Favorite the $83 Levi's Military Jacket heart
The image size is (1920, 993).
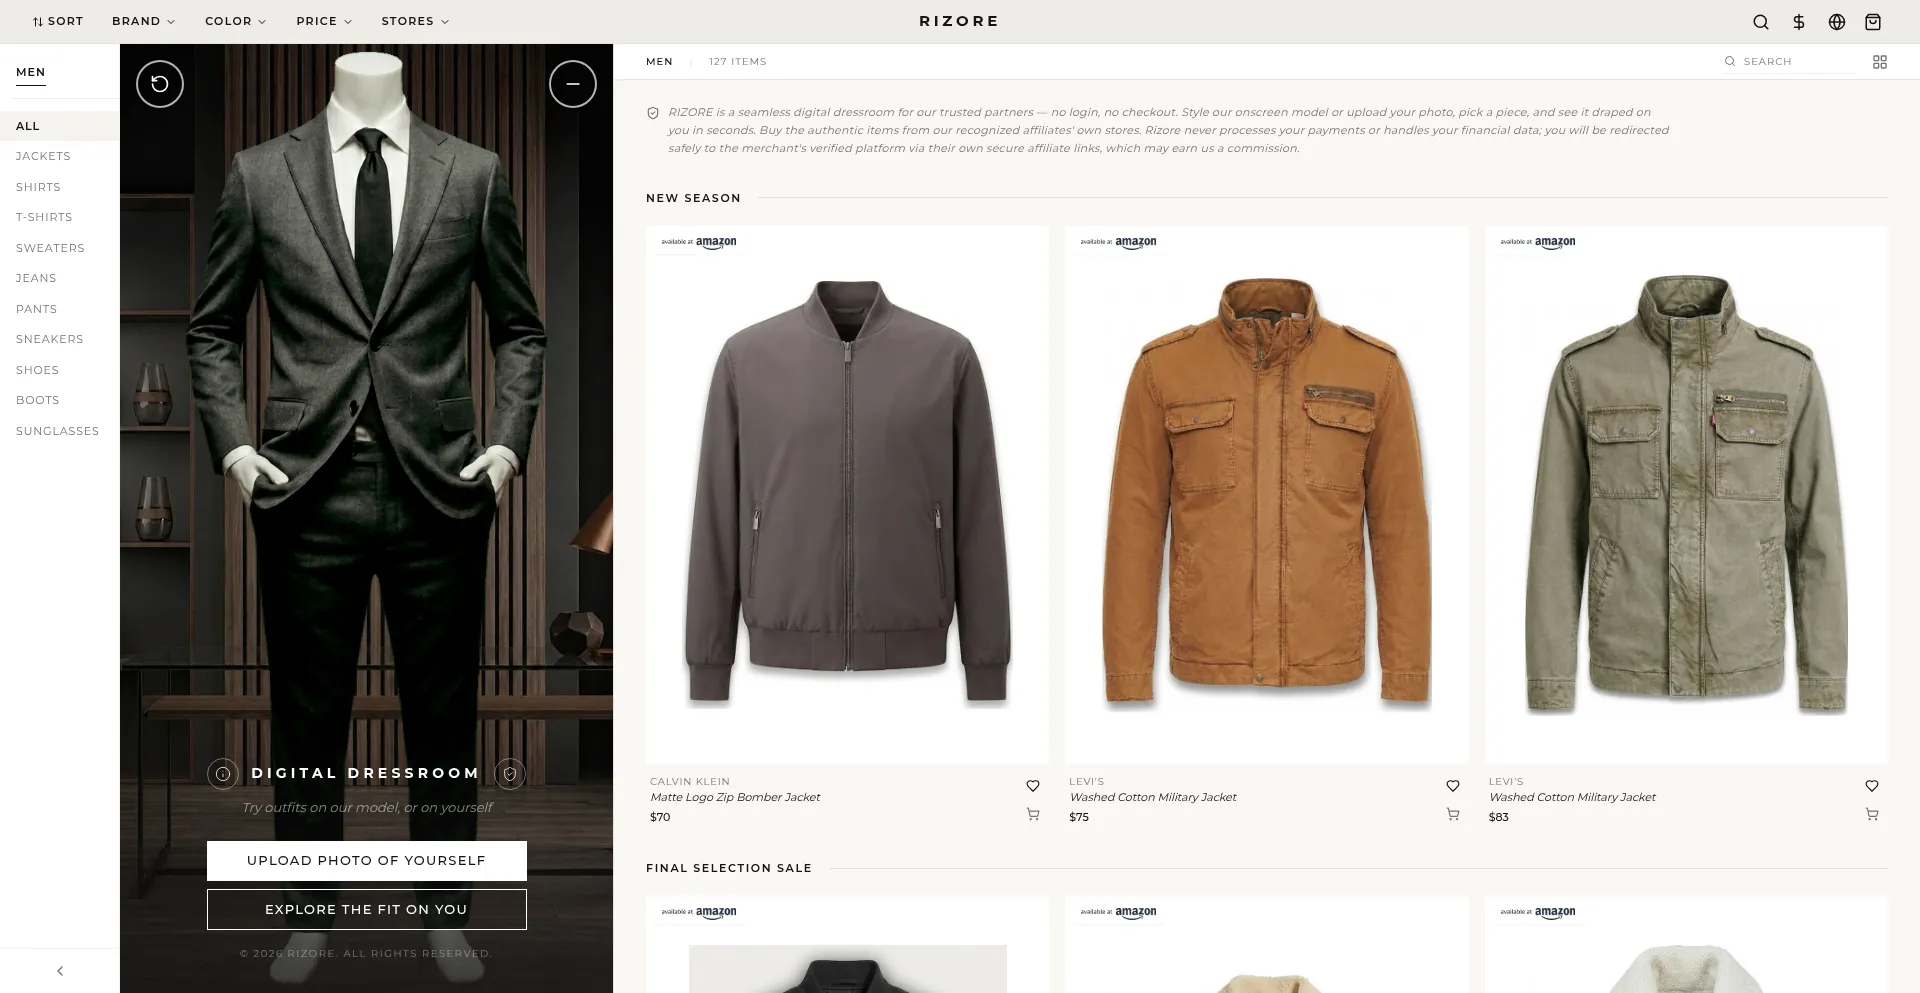coord(1872,786)
